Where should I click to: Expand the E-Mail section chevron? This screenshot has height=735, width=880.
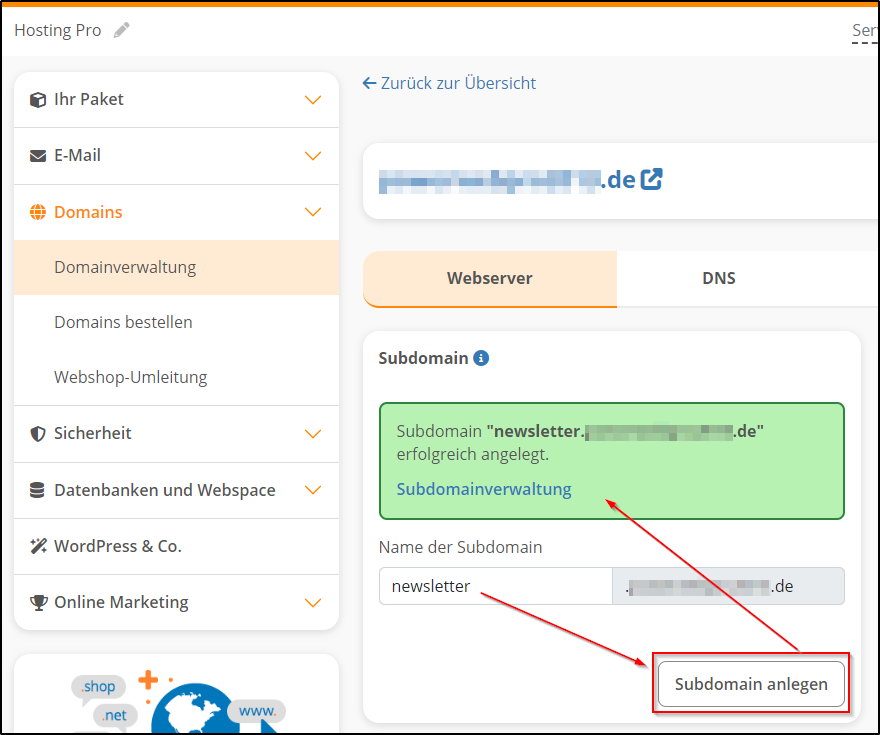click(313, 155)
